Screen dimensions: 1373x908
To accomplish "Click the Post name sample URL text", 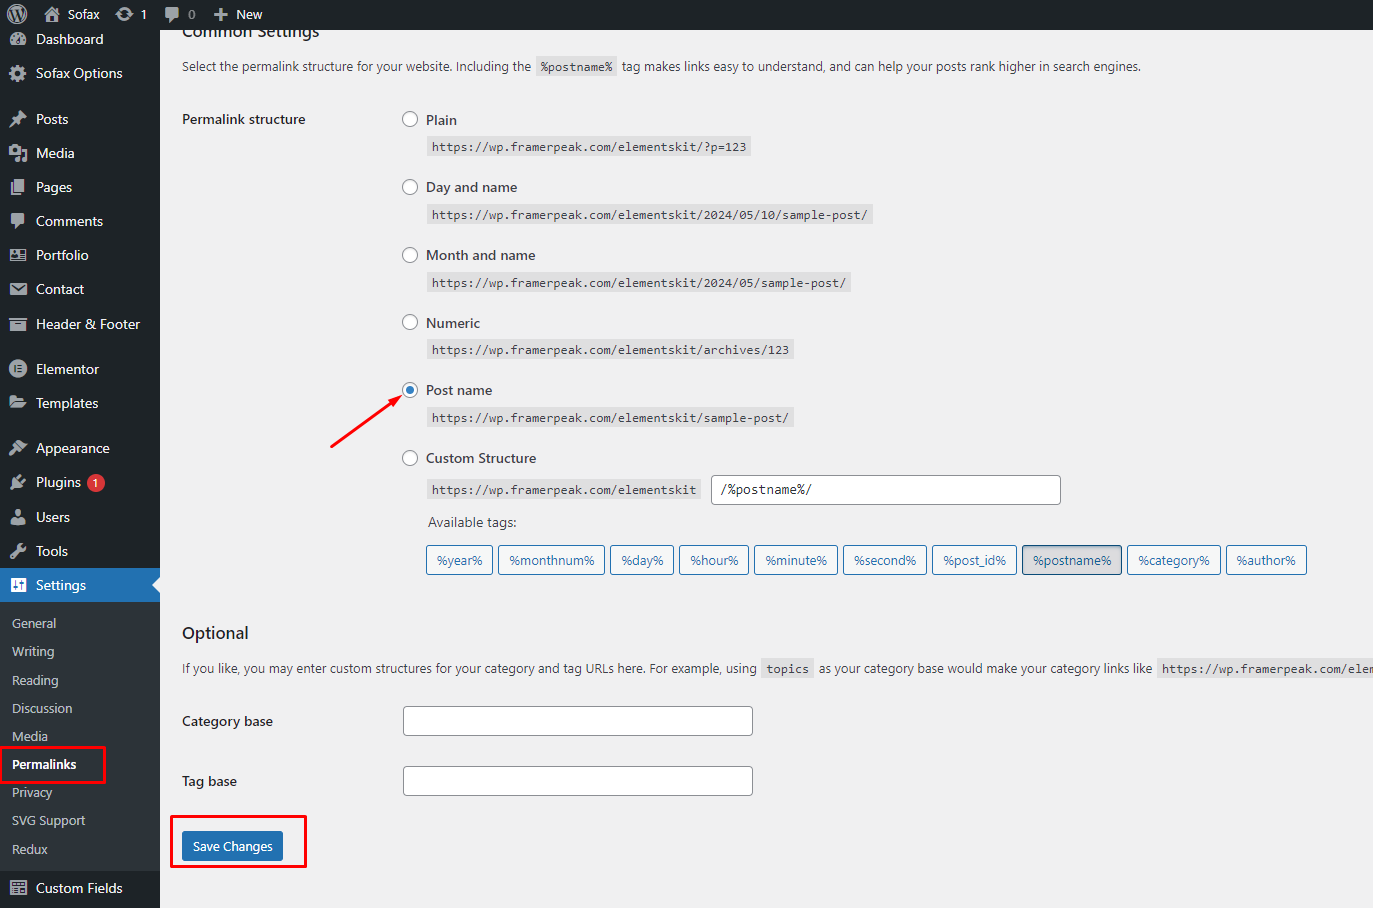I will click(x=610, y=418).
